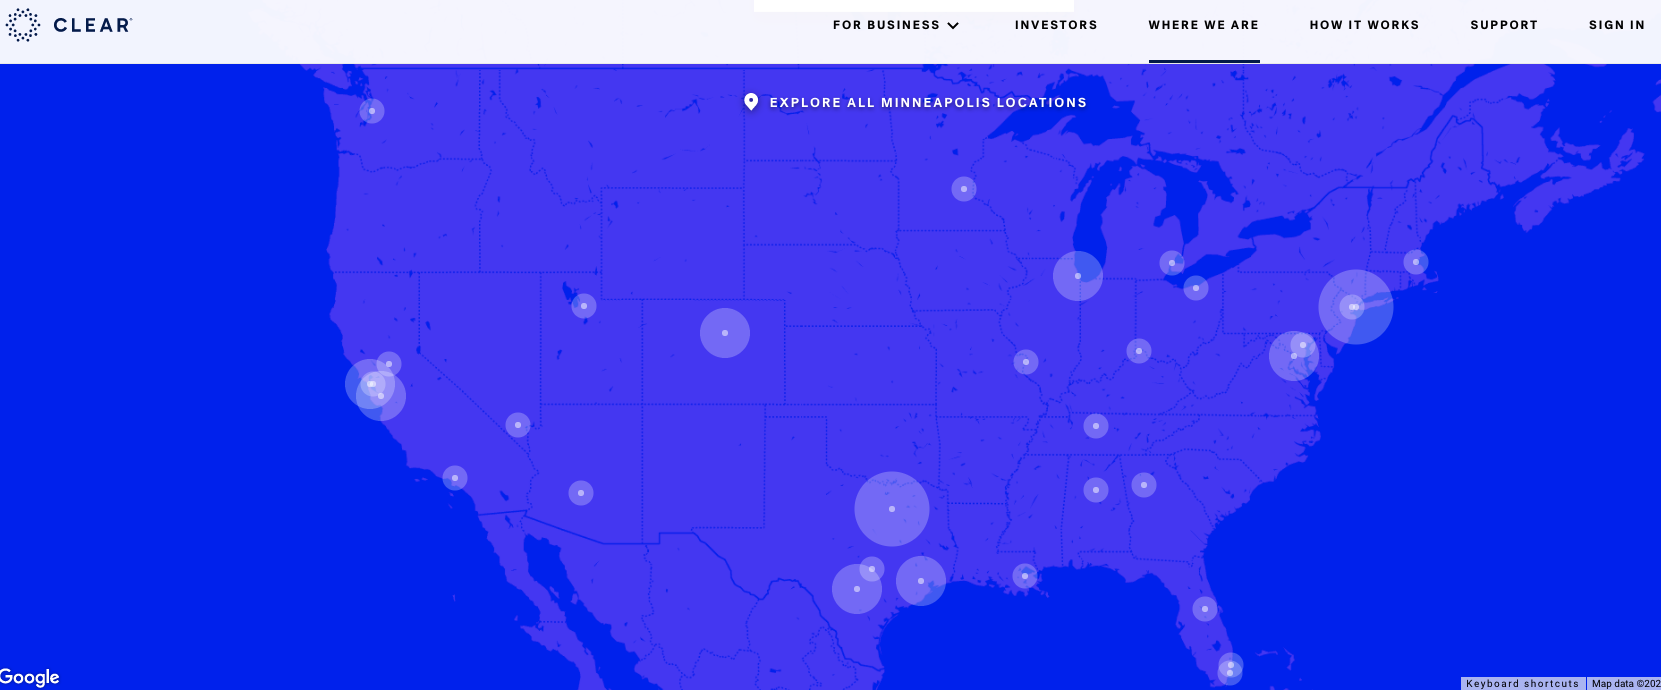Click the New York City marker cluster

click(x=1356, y=307)
